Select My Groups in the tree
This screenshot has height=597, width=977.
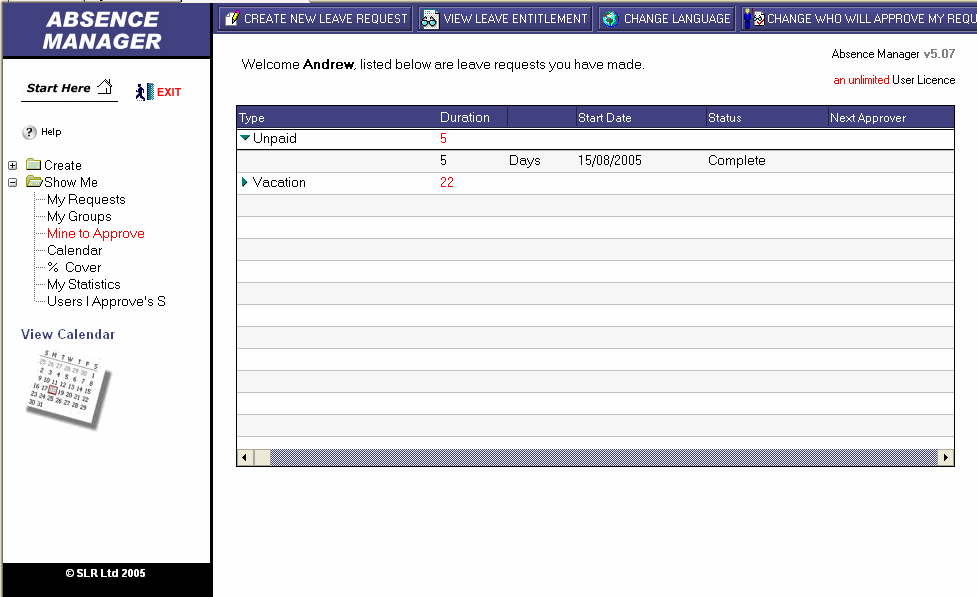79,216
